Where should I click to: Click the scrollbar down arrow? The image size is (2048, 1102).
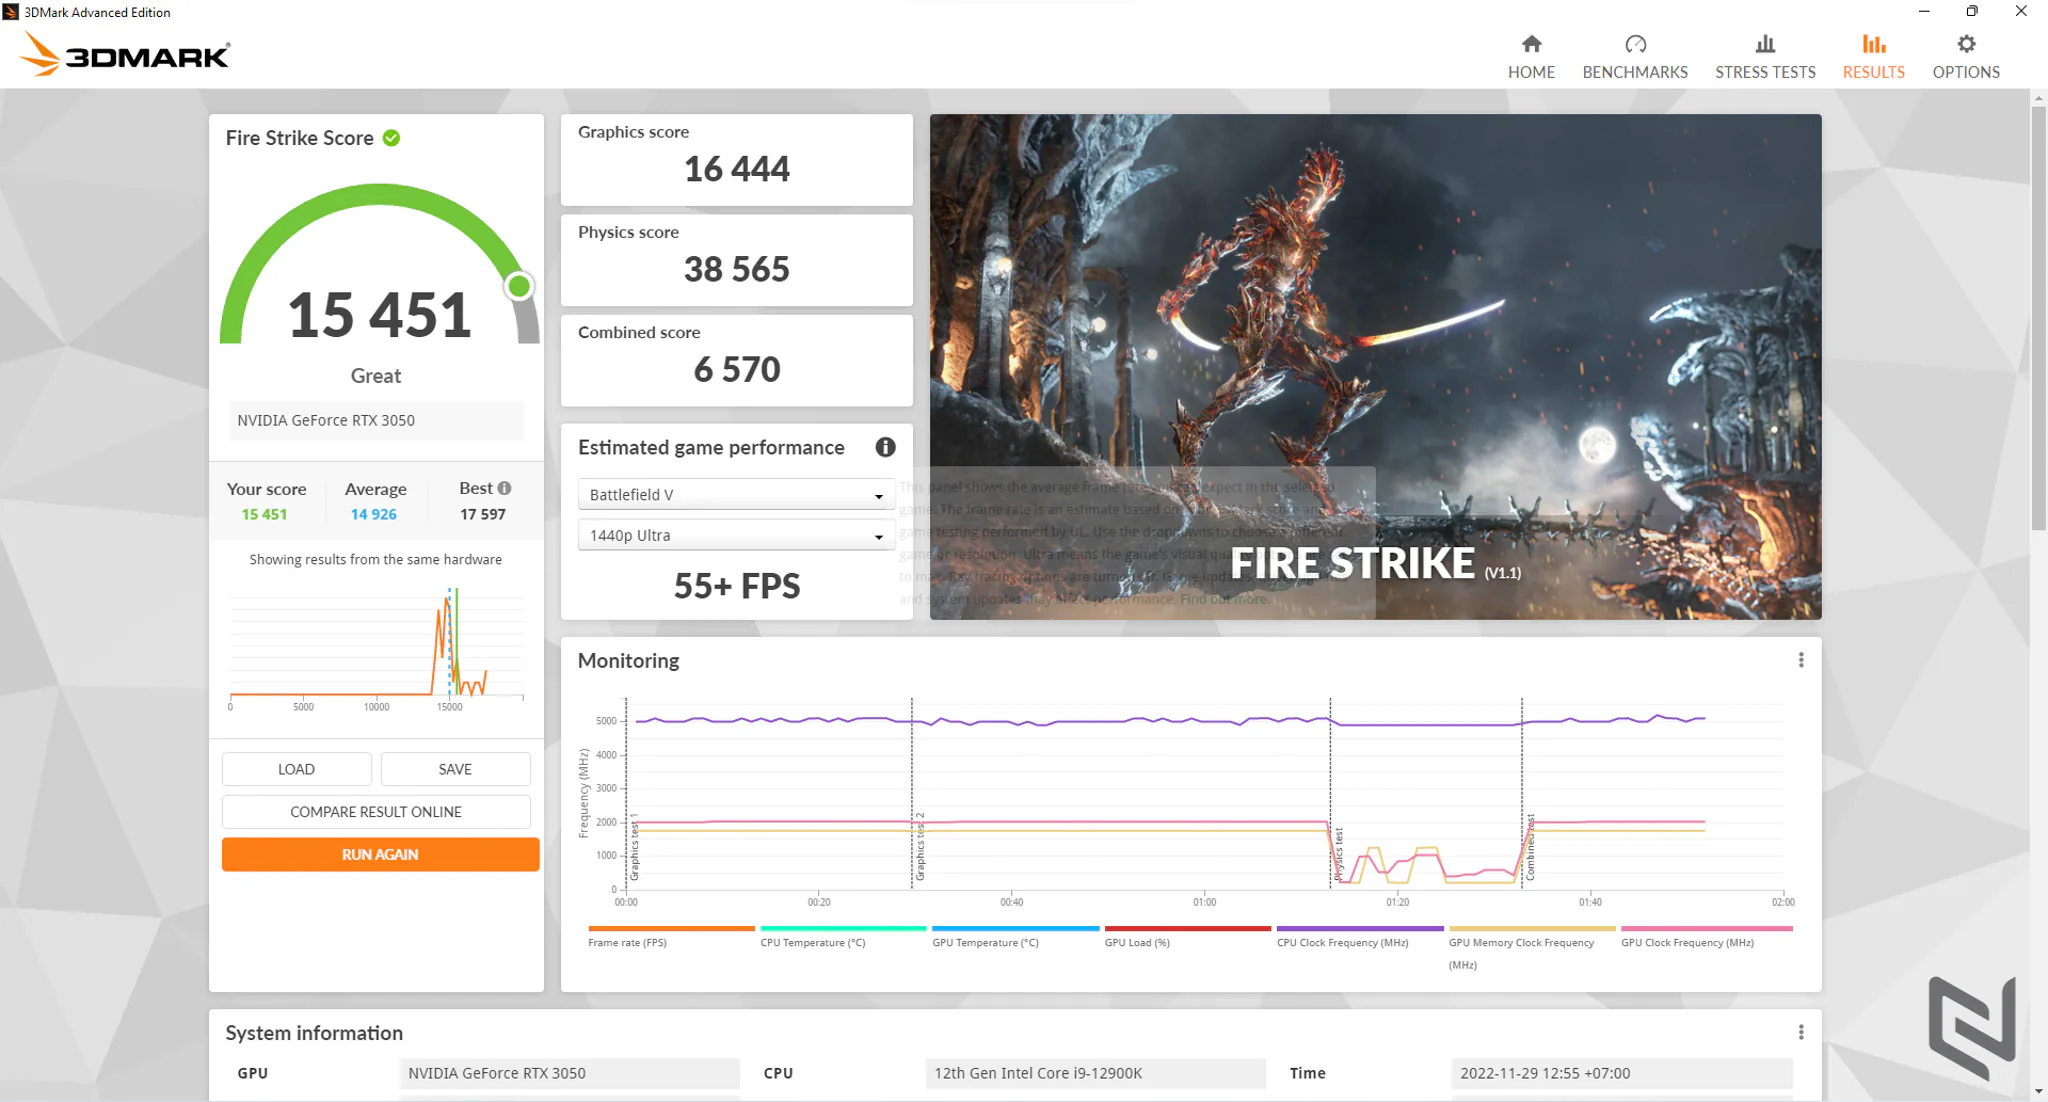click(2038, 1091)
